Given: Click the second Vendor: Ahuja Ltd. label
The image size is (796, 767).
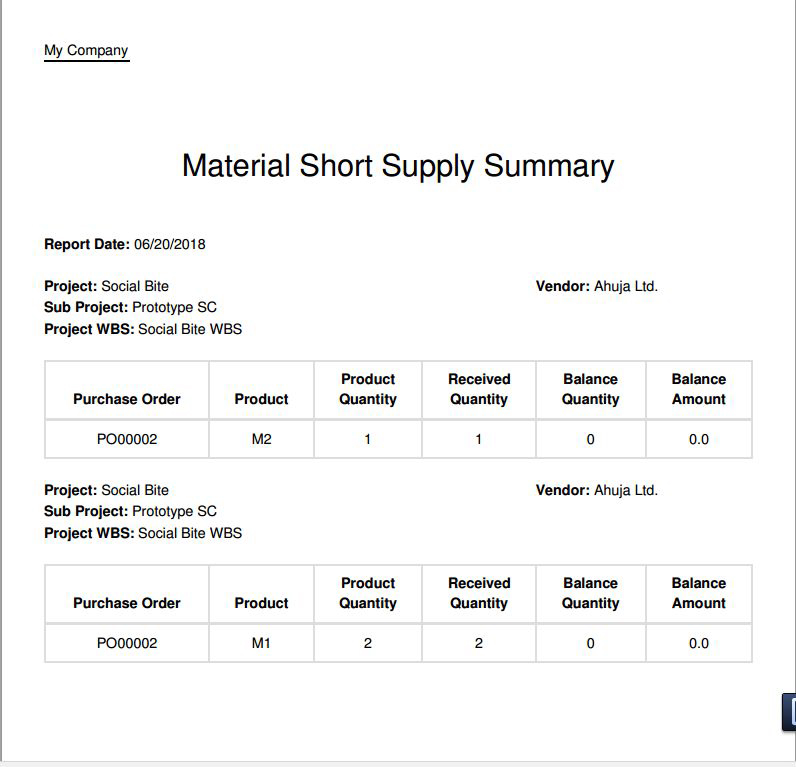Looking at the screenshot, I should click(x=597, y=490).
